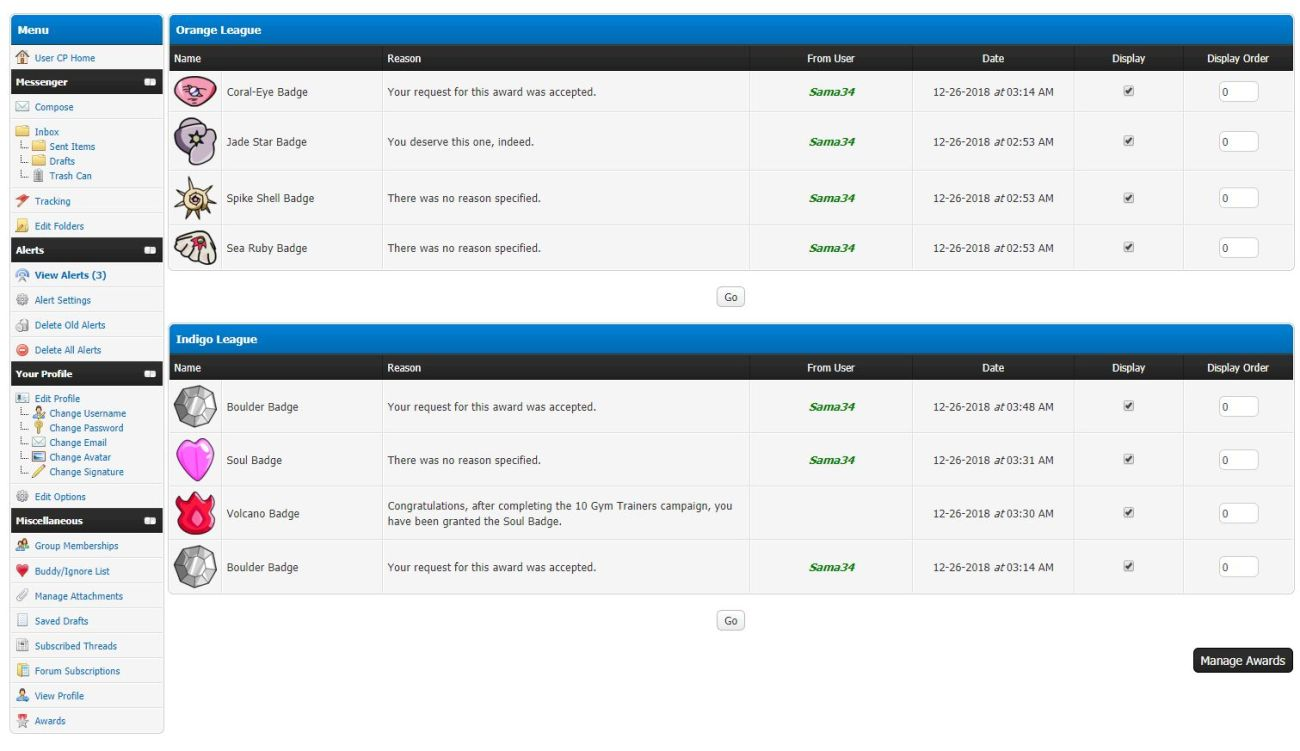Collapse the Alerts menu section
This screenshot has height=751, width=1300.
coord(150,251)
